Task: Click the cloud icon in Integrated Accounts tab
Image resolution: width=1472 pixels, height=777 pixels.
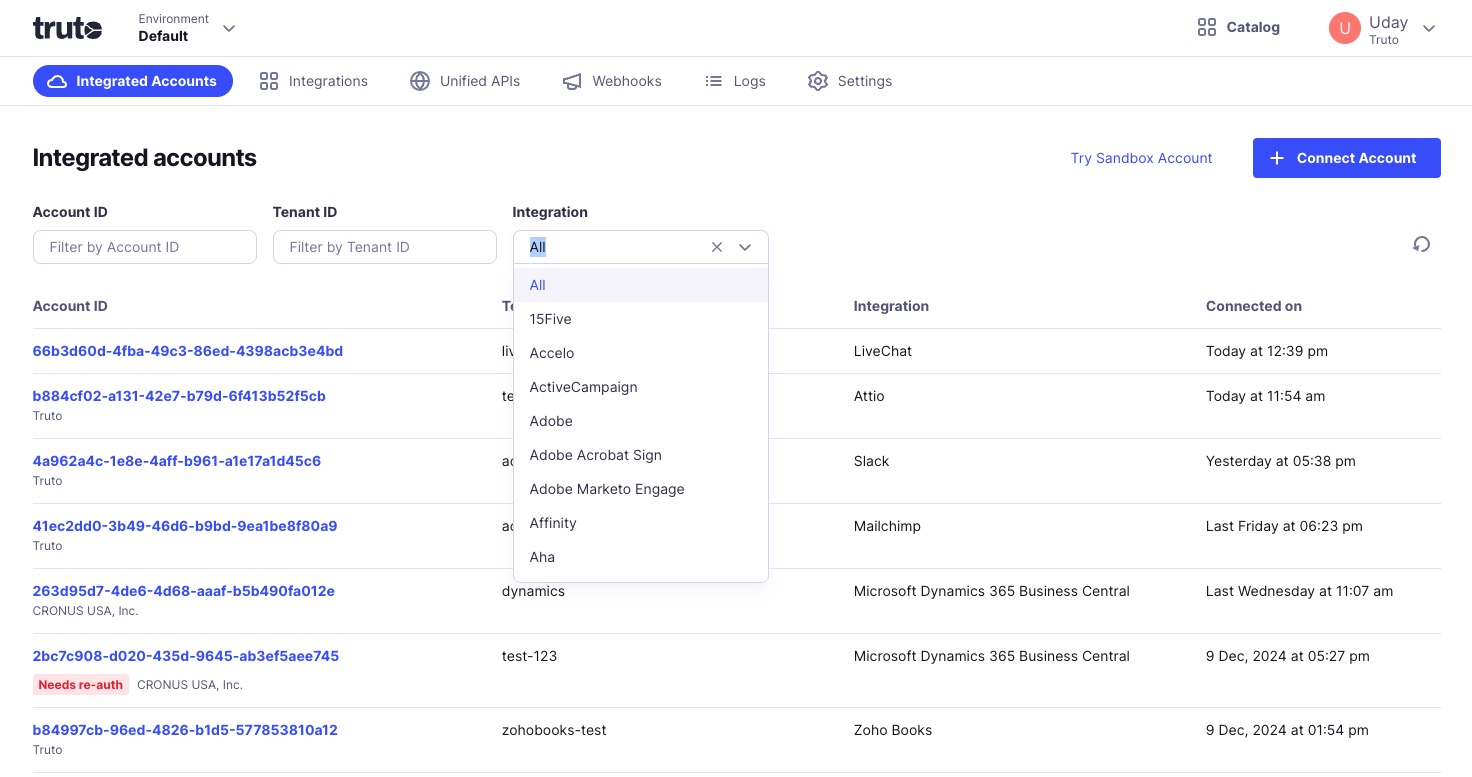Action: coord(58,81)
